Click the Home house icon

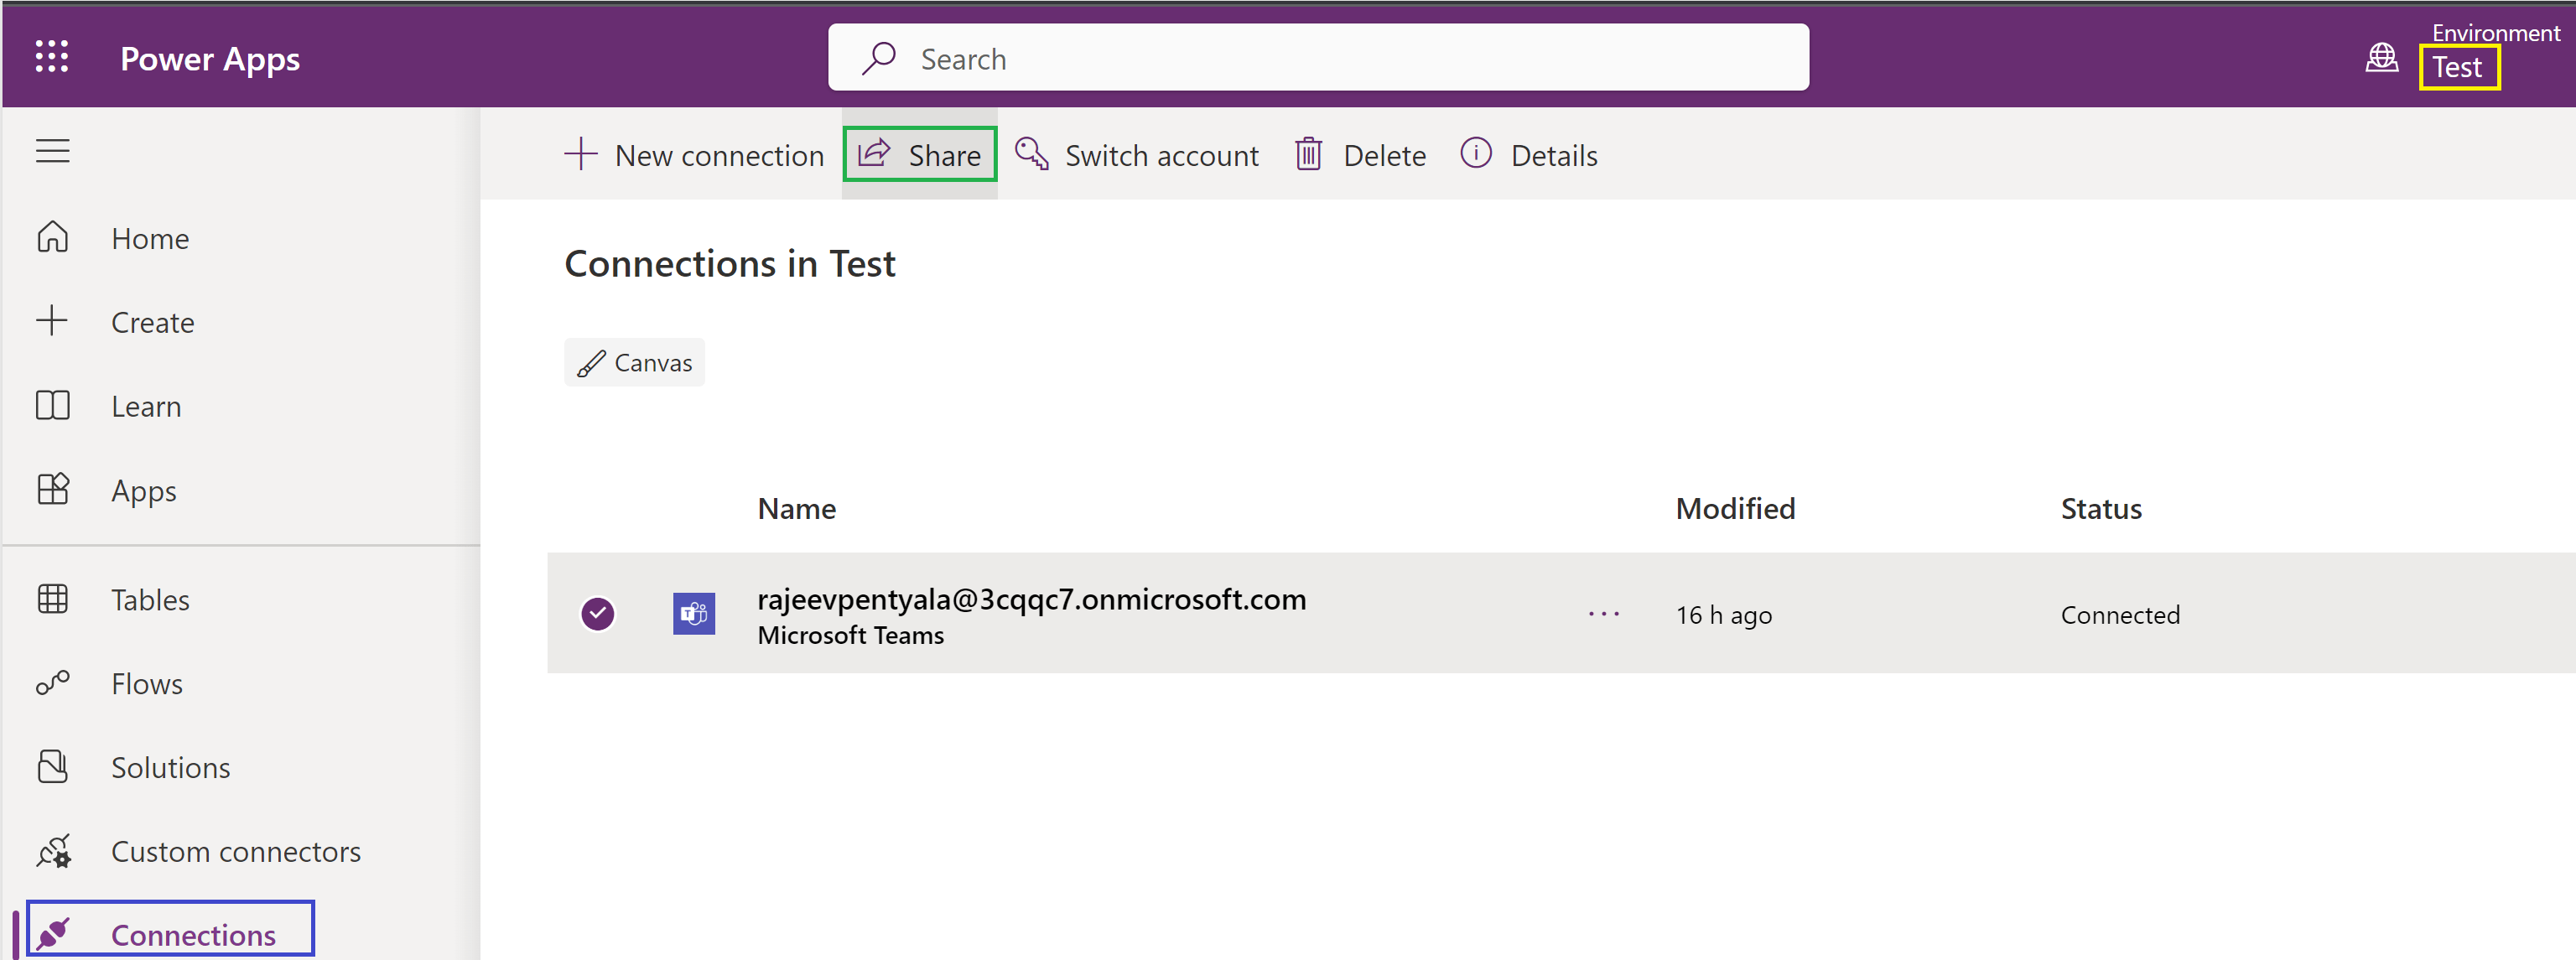coord(53,238)
